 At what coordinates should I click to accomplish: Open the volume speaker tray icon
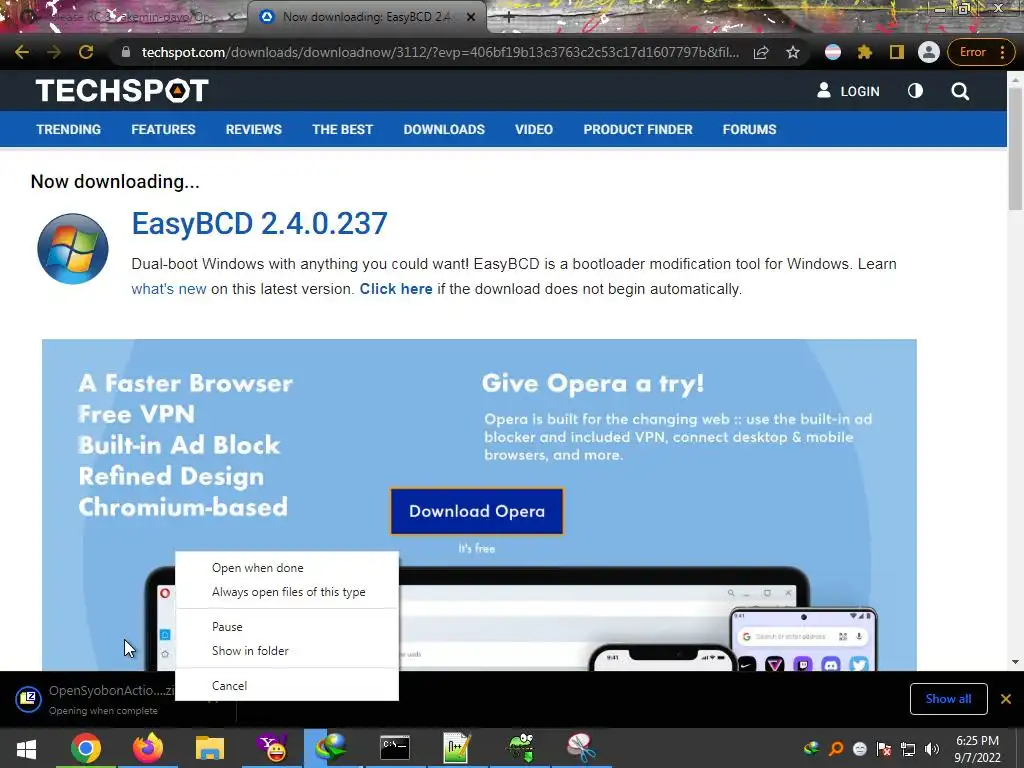[x=932, y=748]
